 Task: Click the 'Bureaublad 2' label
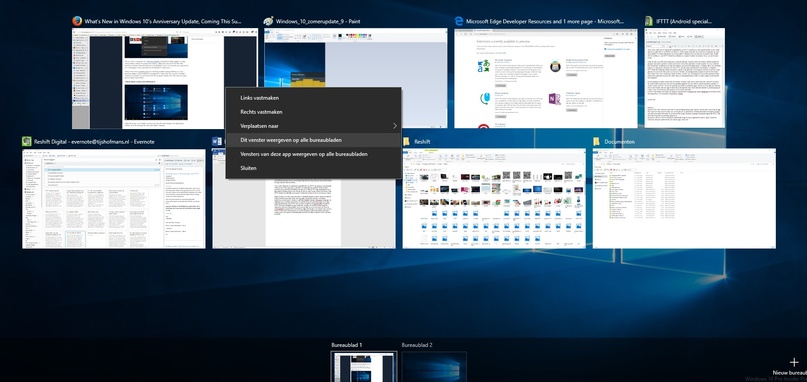417,345
